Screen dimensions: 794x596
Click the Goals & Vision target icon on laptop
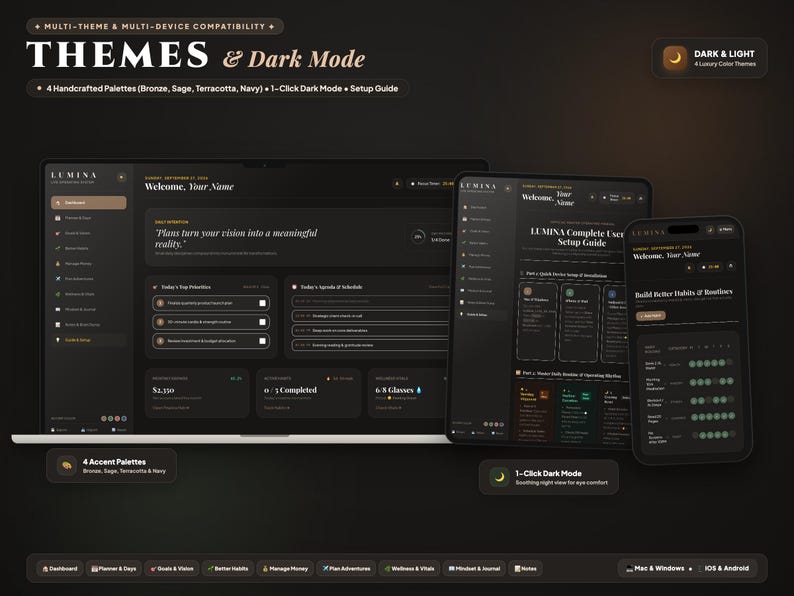58,233
